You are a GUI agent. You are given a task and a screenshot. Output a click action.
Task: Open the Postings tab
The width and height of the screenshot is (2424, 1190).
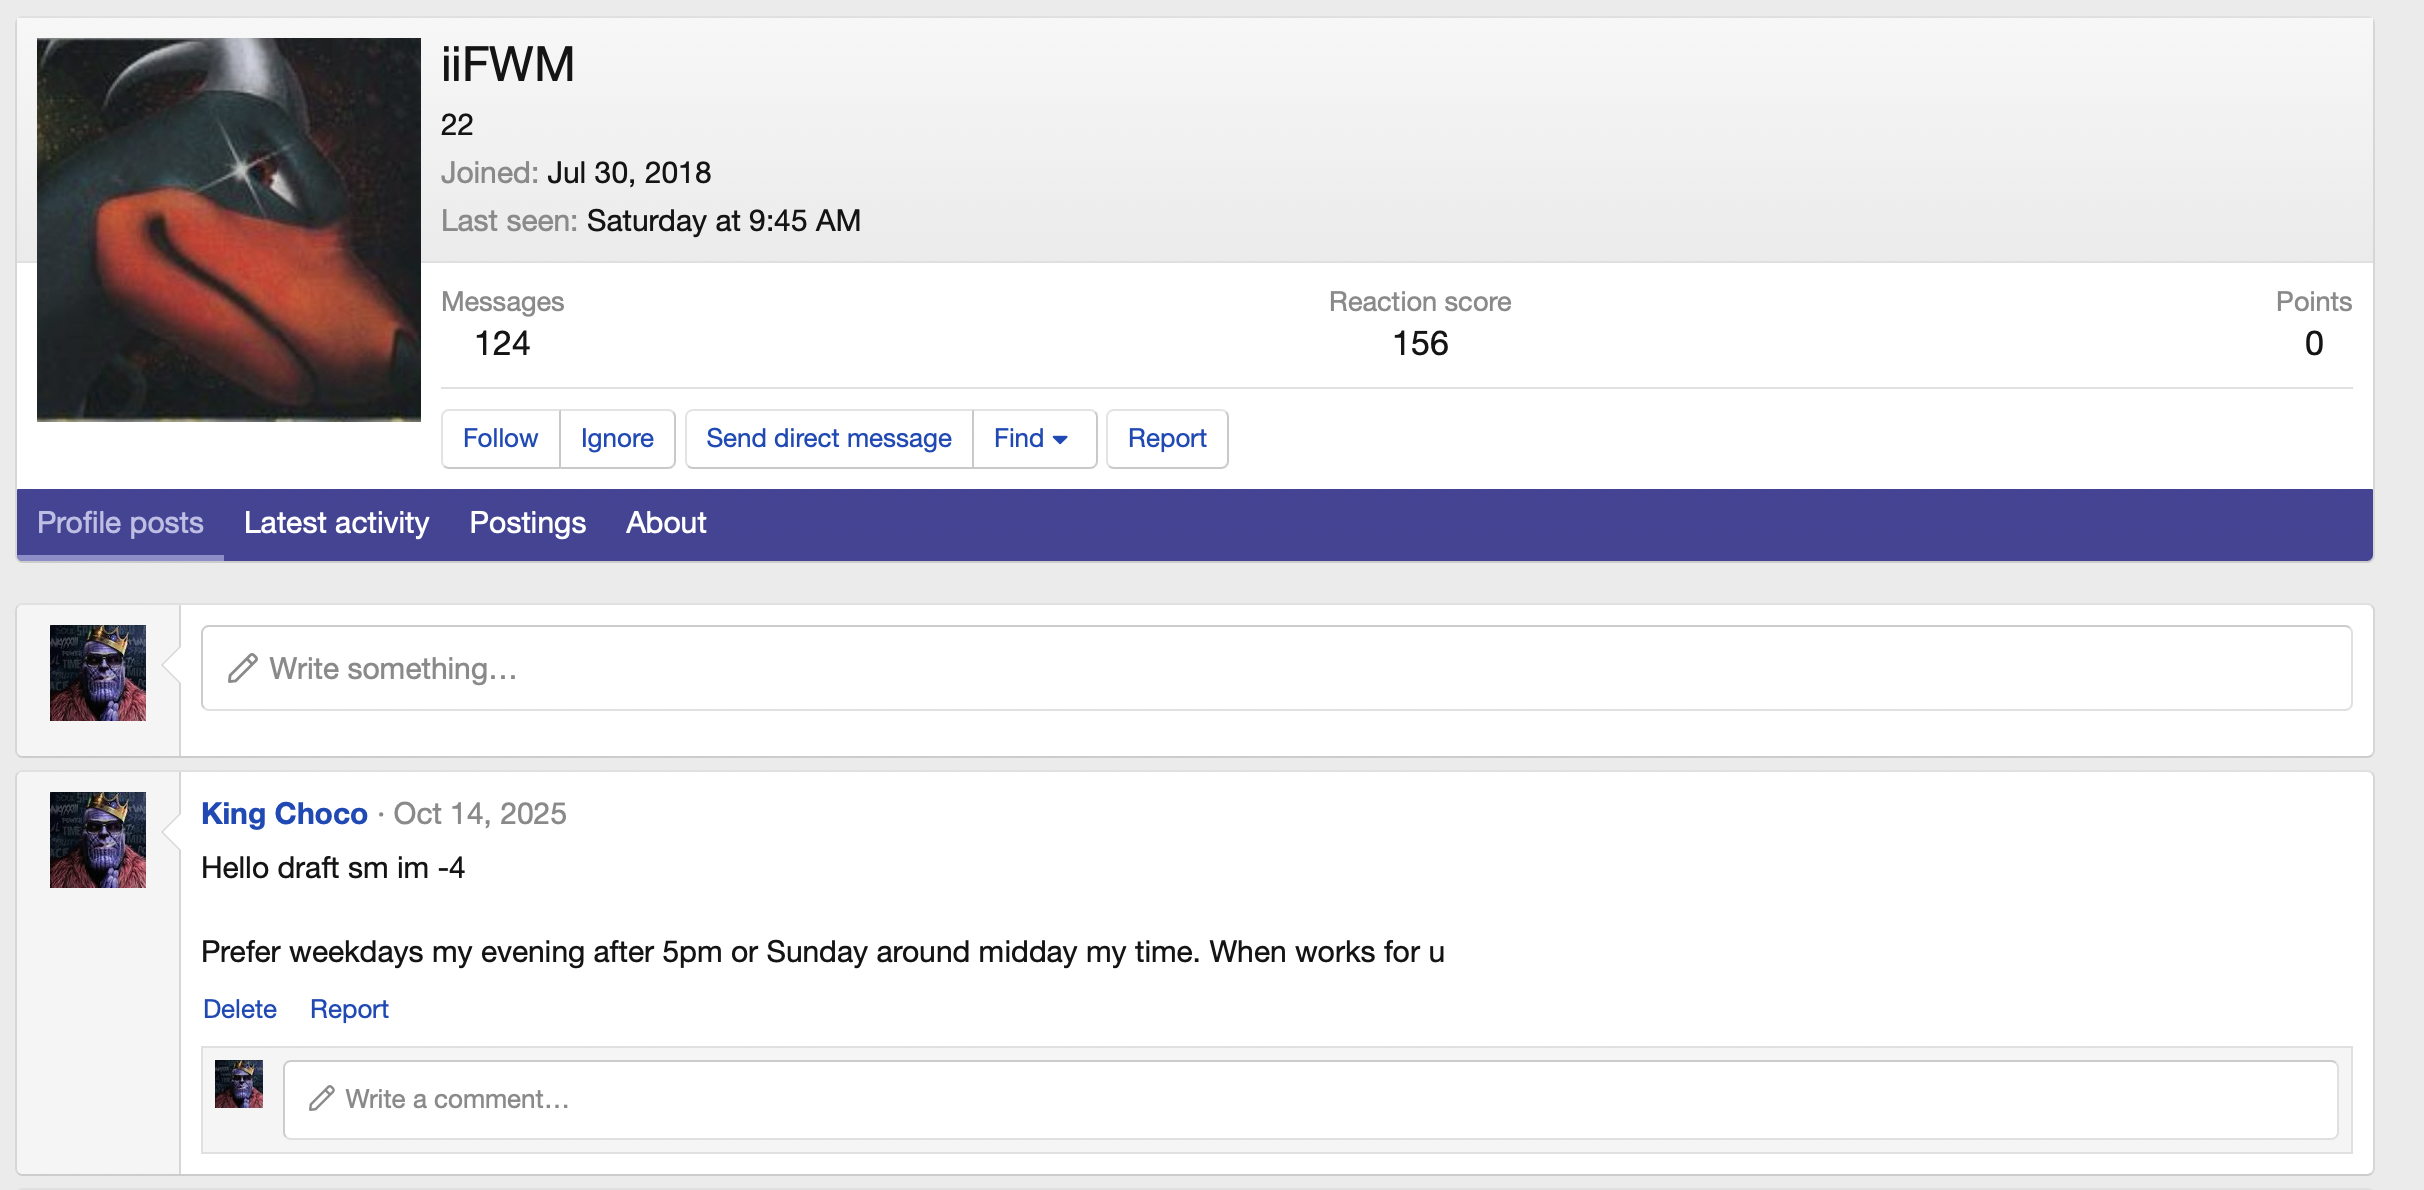[x=527, y=523]
